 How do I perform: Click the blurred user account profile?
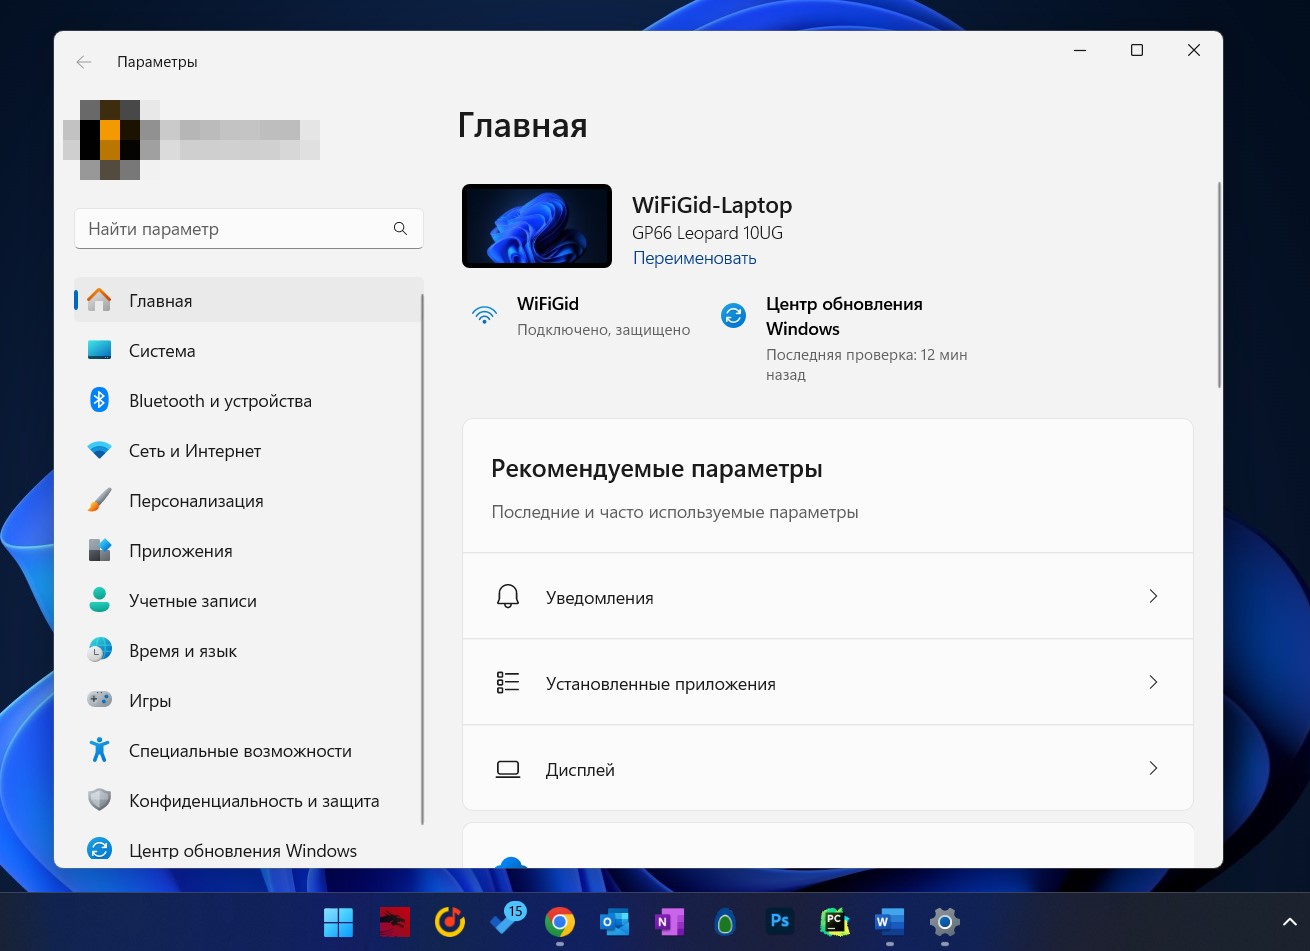pos(192,140)
